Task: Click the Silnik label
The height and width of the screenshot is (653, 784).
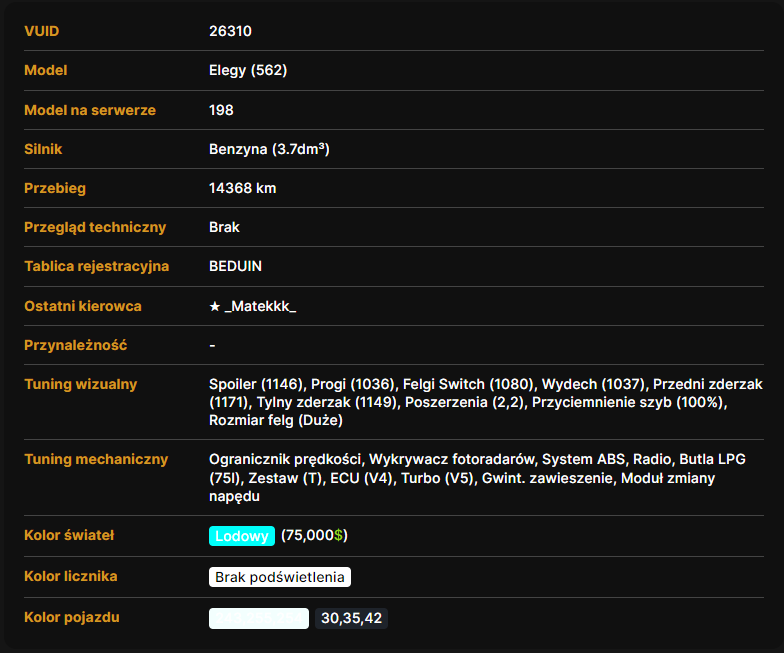Action: tap(43, 149)
